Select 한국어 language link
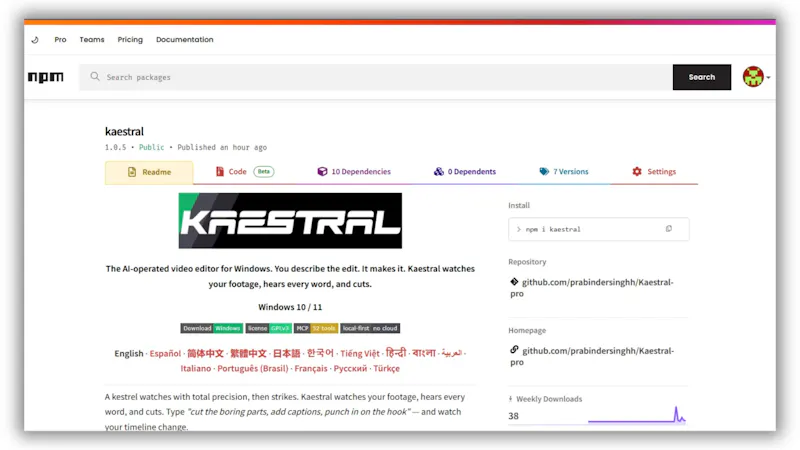800x450 pixels. click(x=320, y=353)
